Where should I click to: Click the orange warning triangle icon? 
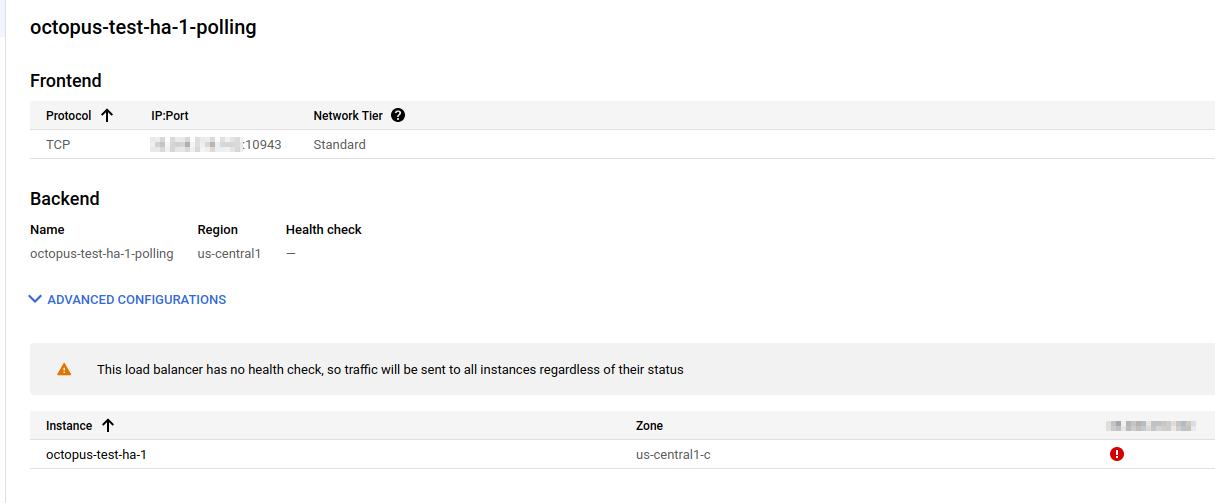[64, 369]
